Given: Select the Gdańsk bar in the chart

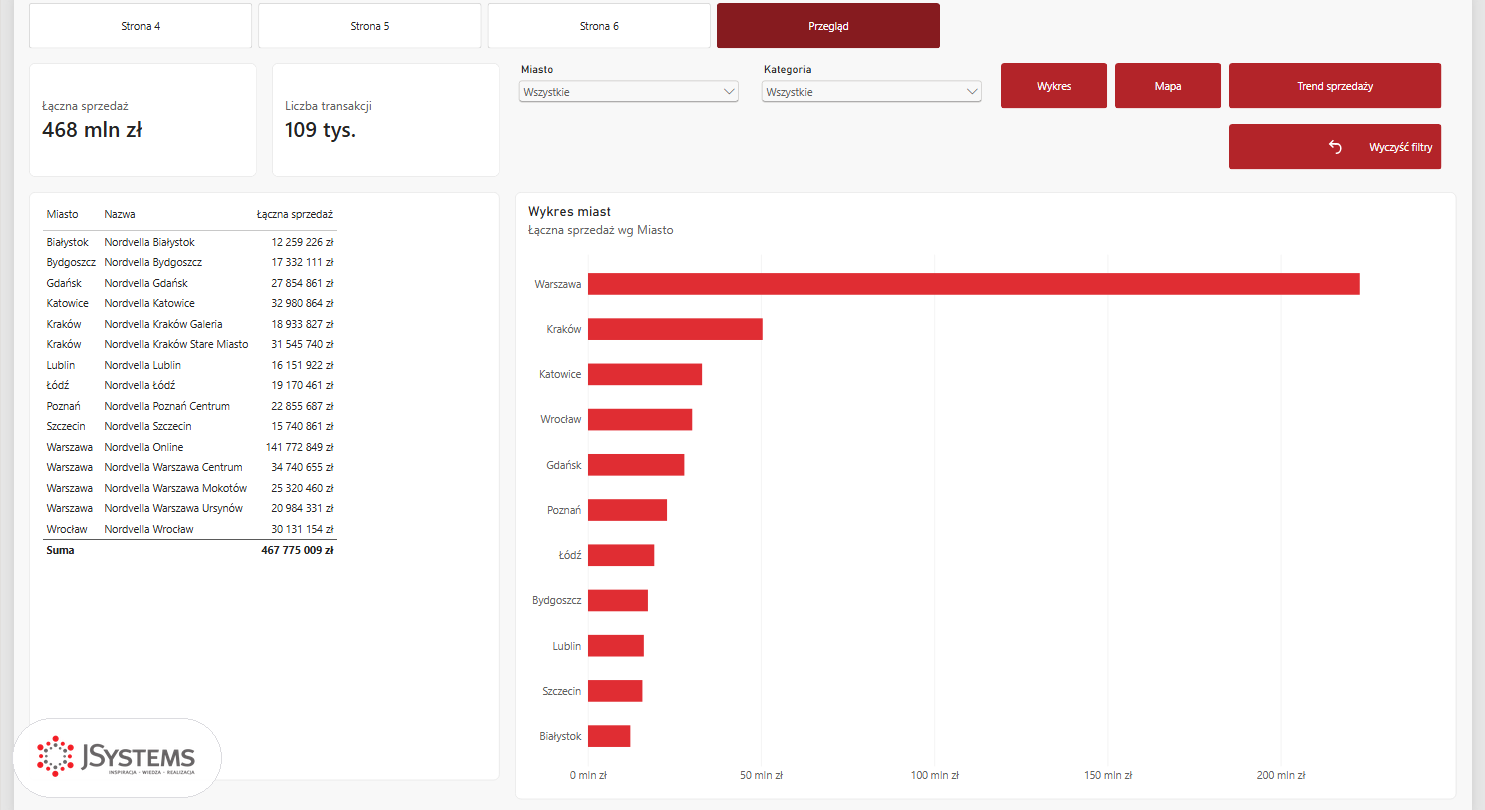Looking at the screenshot, I should [x=636, y=465].
